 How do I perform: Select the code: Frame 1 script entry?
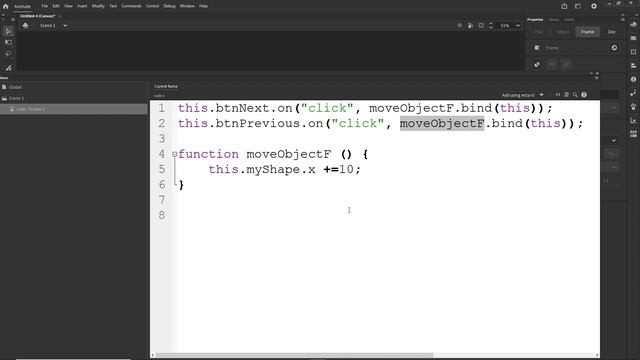tap(73, 109)
